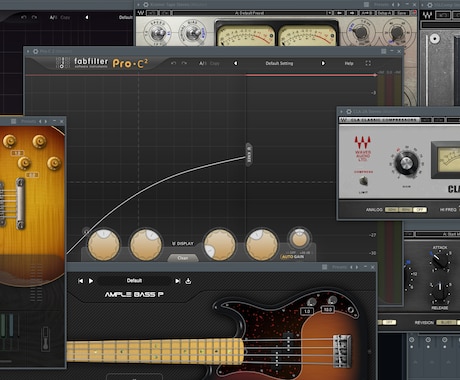Open settings gear of the top-right Waves window
This screenshot has width=460, height=380.
[430, 5]
